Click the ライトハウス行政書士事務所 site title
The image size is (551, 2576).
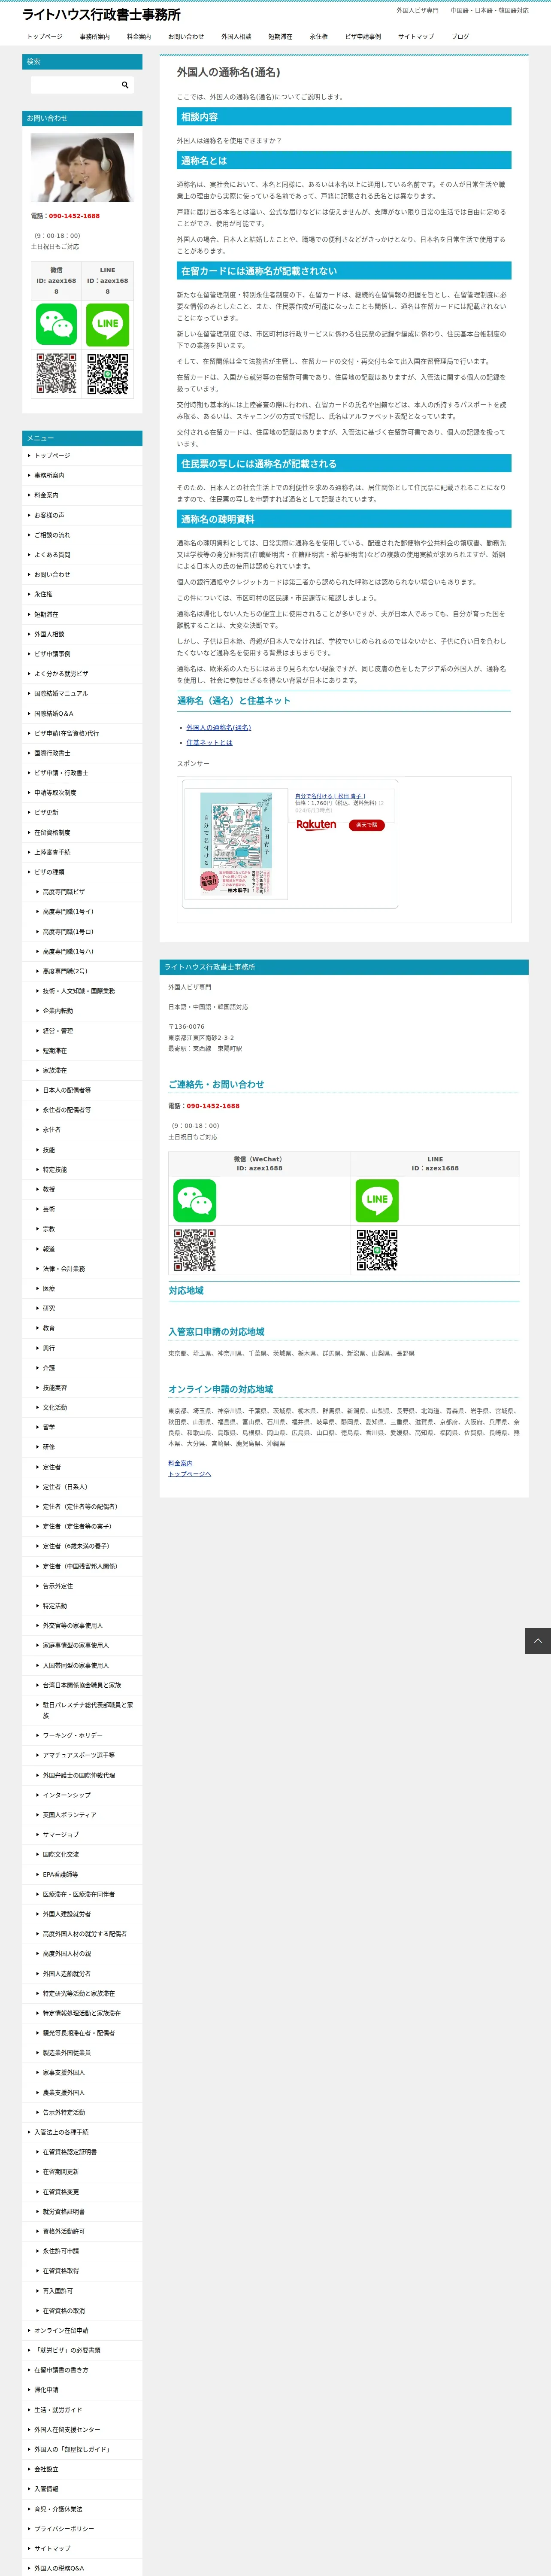pyautogui.click(x=101, y=14)
